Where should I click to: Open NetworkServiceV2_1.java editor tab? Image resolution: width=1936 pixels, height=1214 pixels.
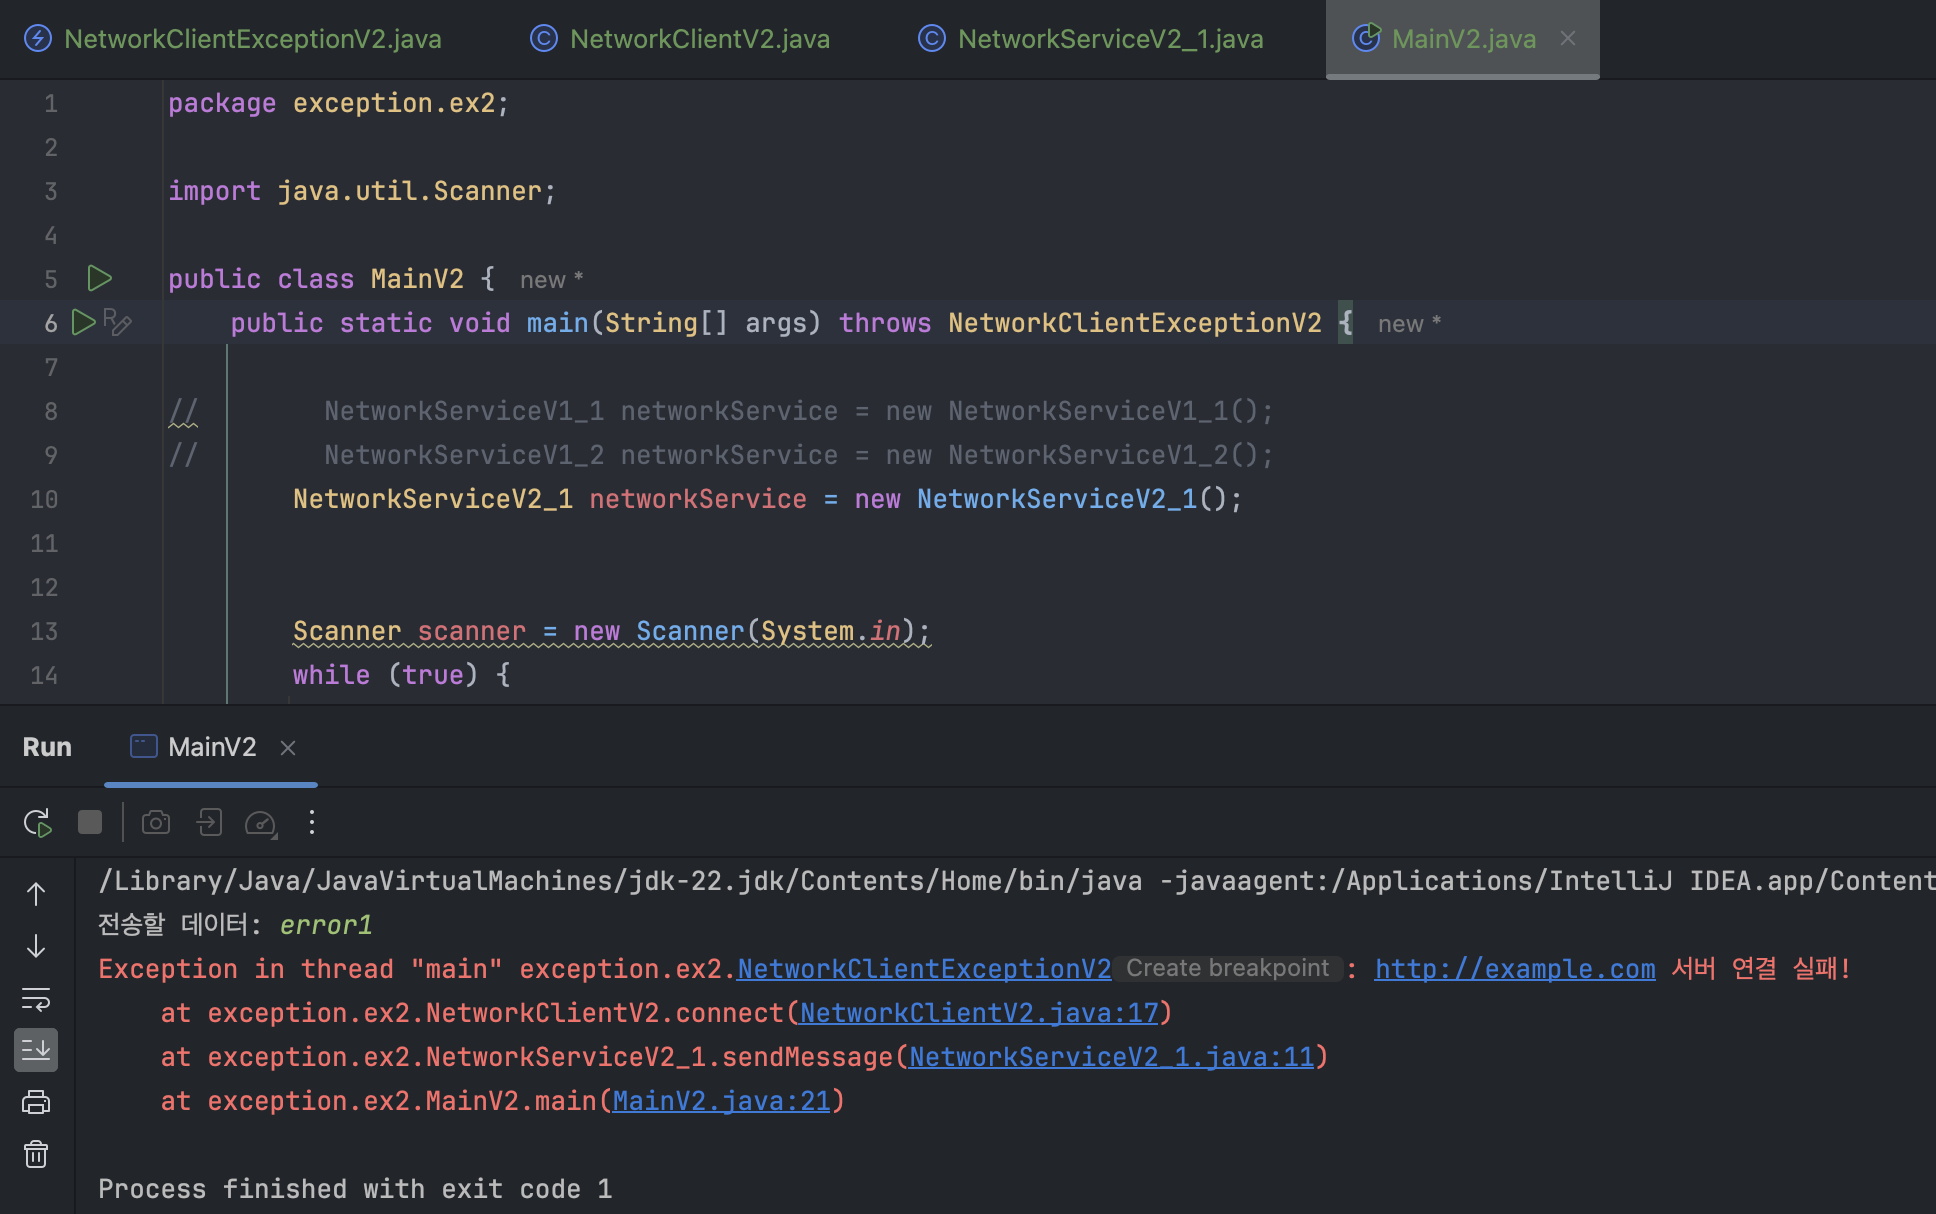coord(1110,39)
